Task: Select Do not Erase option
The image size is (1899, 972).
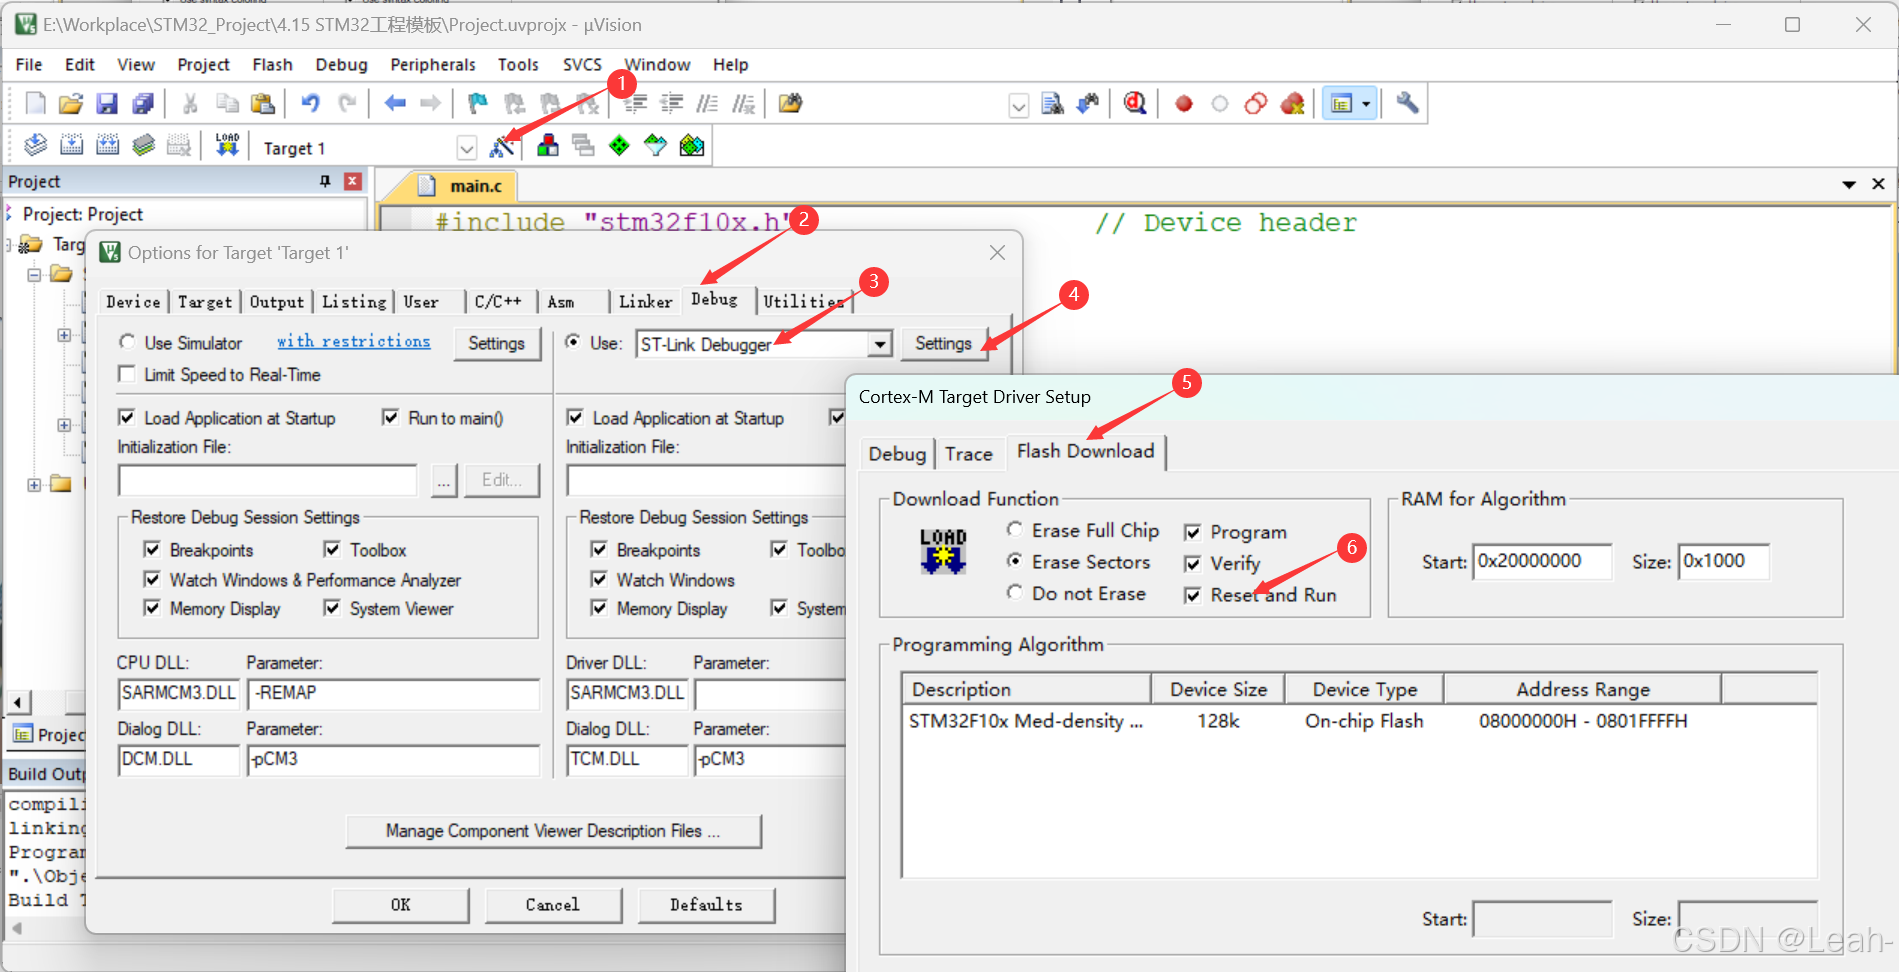Action: [1014, 592]
